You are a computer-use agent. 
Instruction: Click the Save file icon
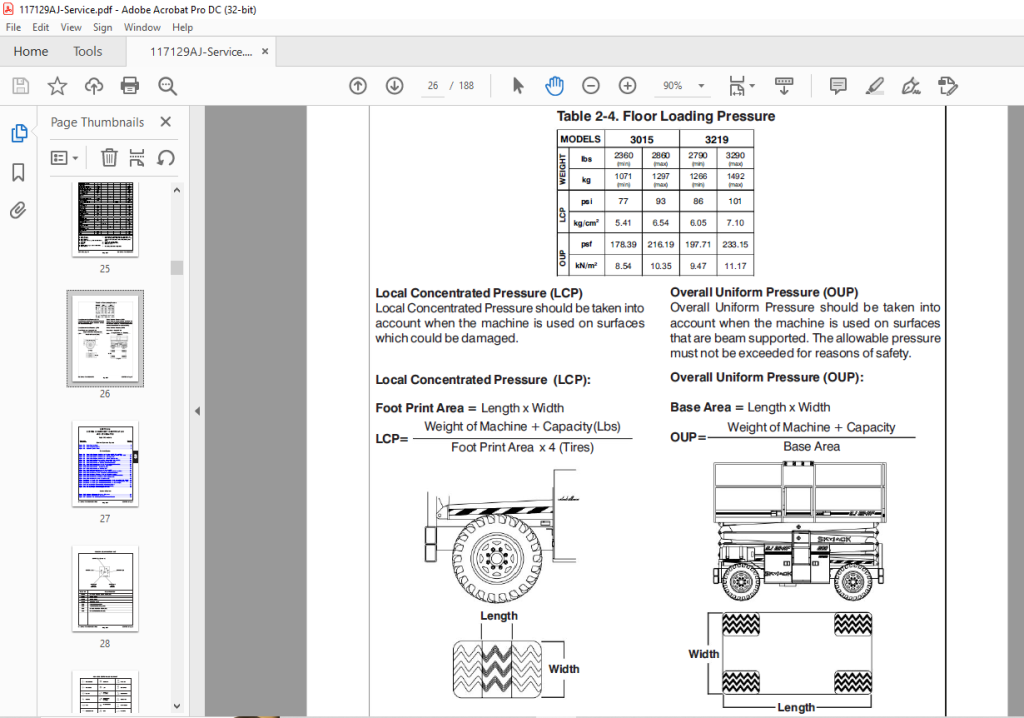[x=20, y=86]
